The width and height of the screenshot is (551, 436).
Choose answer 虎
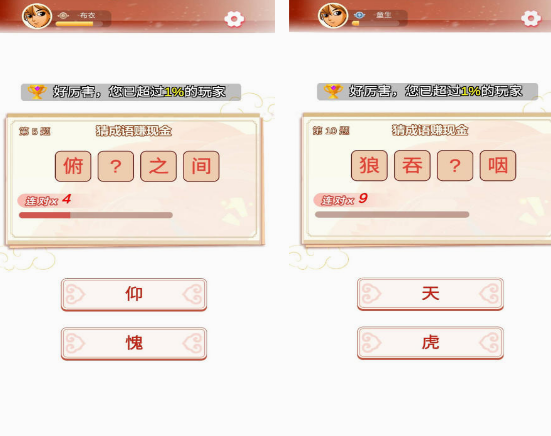click(x=430, y=343)
